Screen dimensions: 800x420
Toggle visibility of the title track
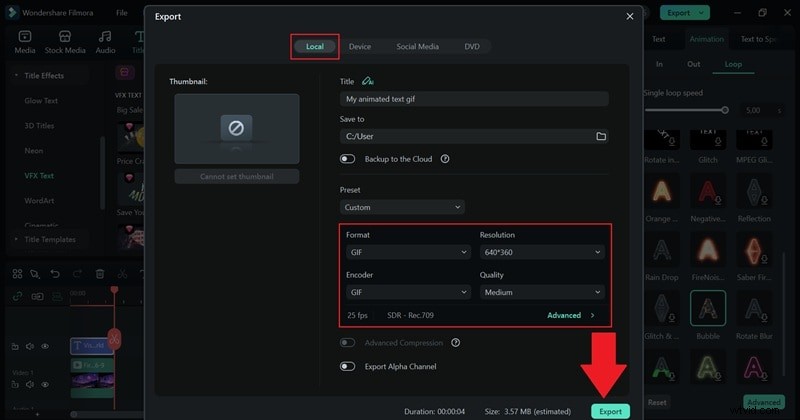pyautogui.click(x=45, y=346)
